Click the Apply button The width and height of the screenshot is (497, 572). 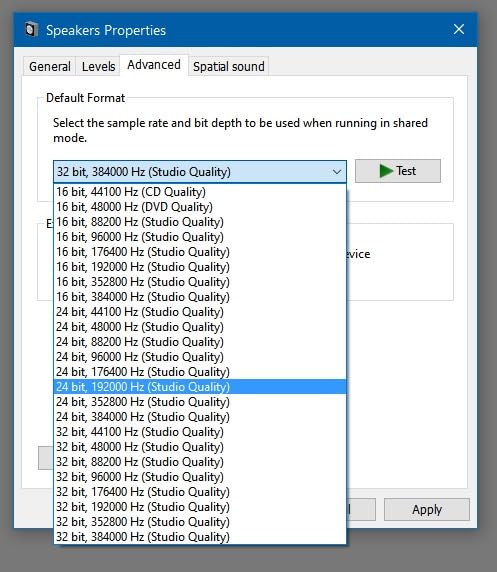[427, 509]
